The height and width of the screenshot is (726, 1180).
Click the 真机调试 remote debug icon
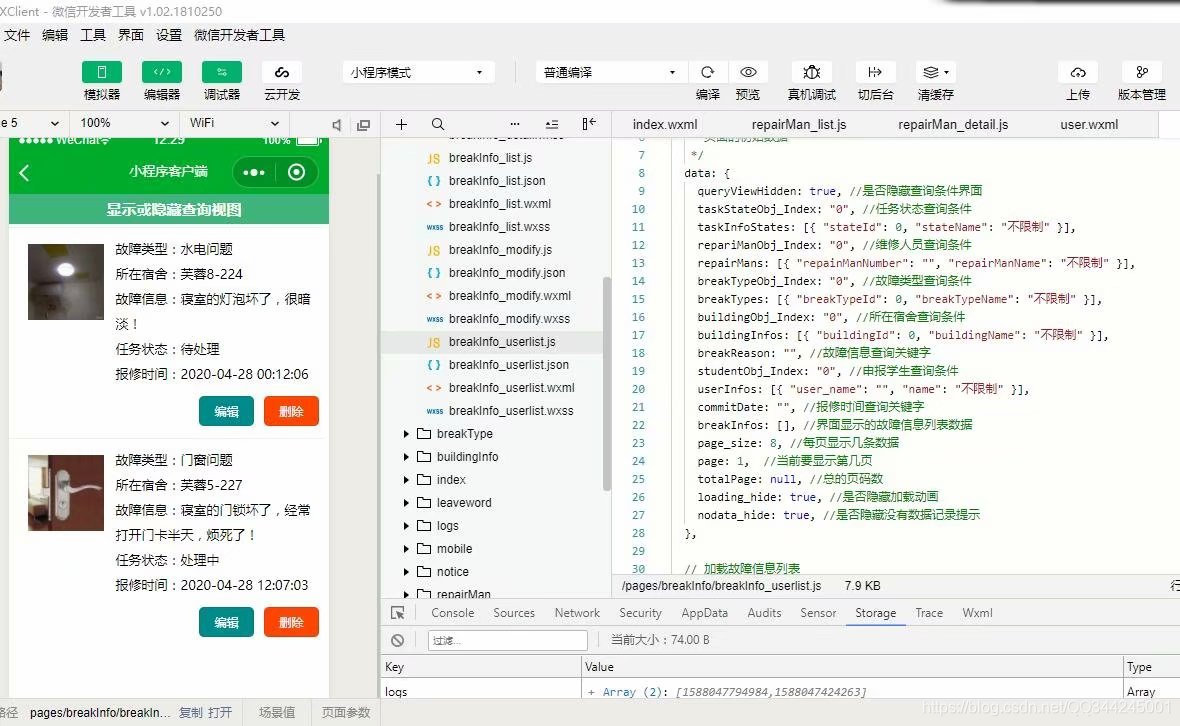[x=811, y=72]
